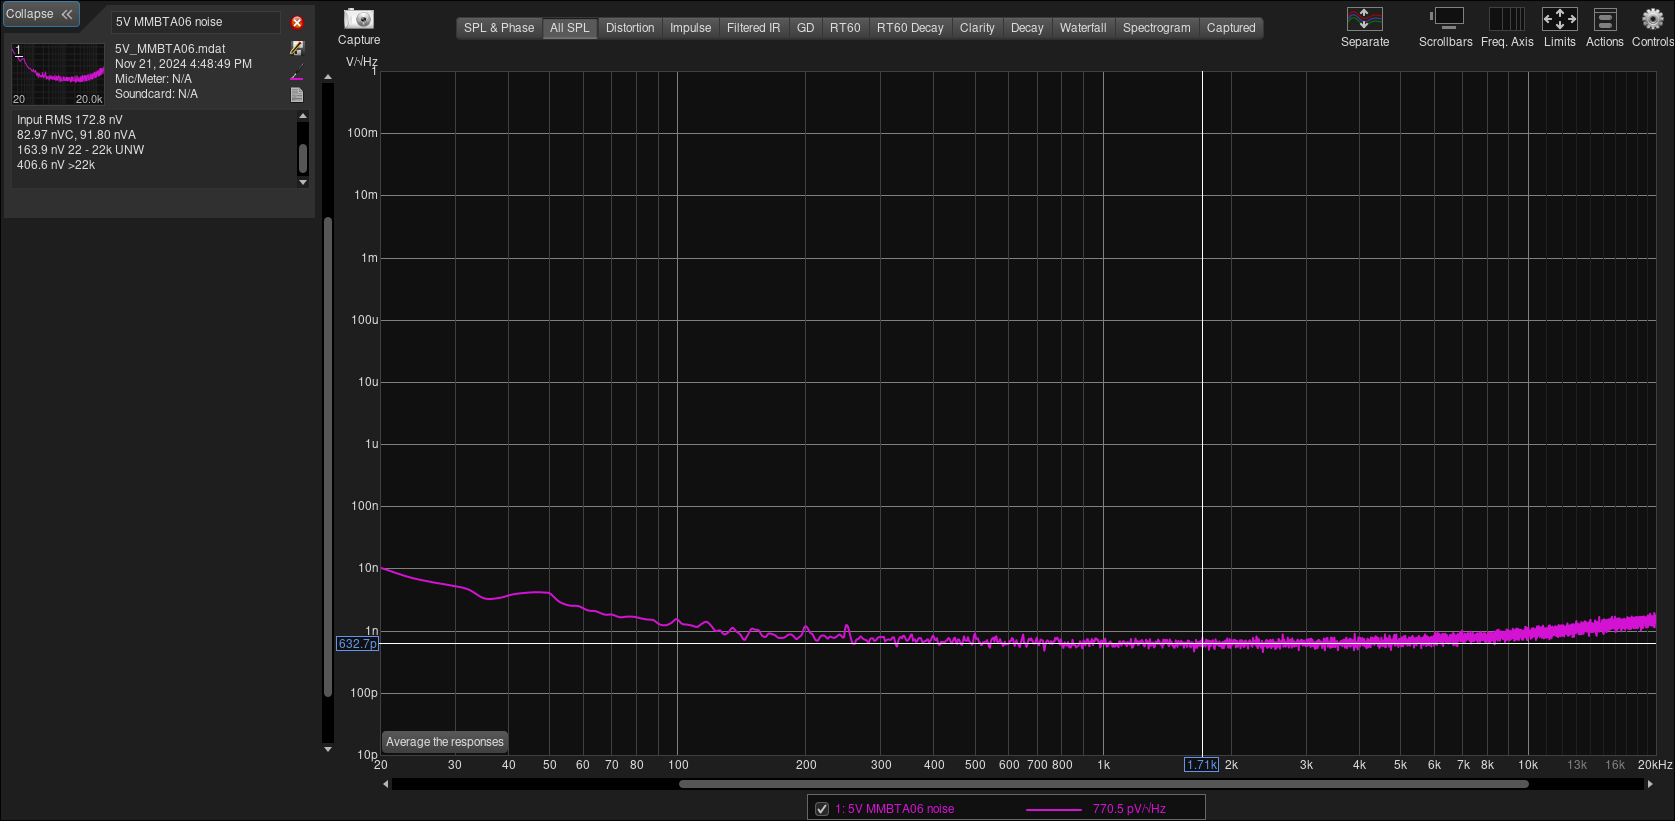Open the Impulse tab

coord(691,28)
